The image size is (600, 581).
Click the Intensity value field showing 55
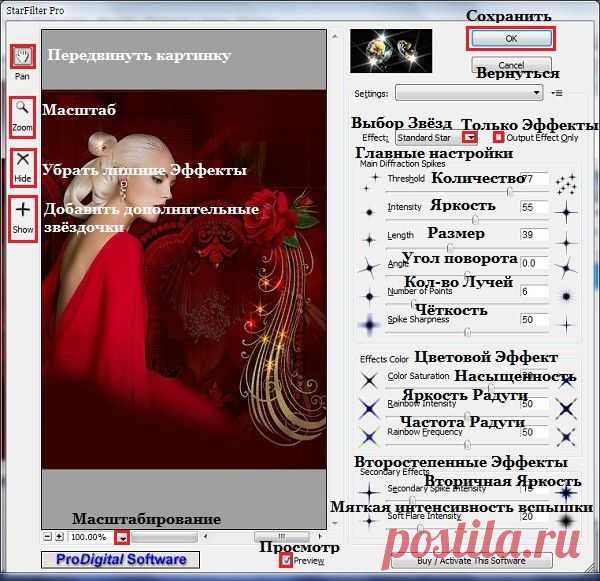[534, 207]
